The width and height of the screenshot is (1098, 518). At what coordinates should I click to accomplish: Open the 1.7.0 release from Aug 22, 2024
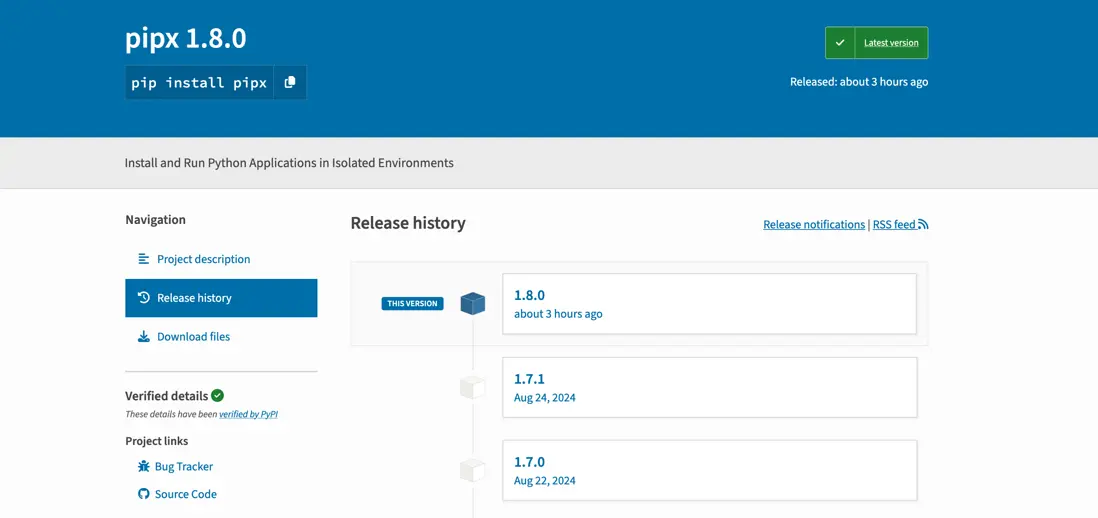point(709,470)
